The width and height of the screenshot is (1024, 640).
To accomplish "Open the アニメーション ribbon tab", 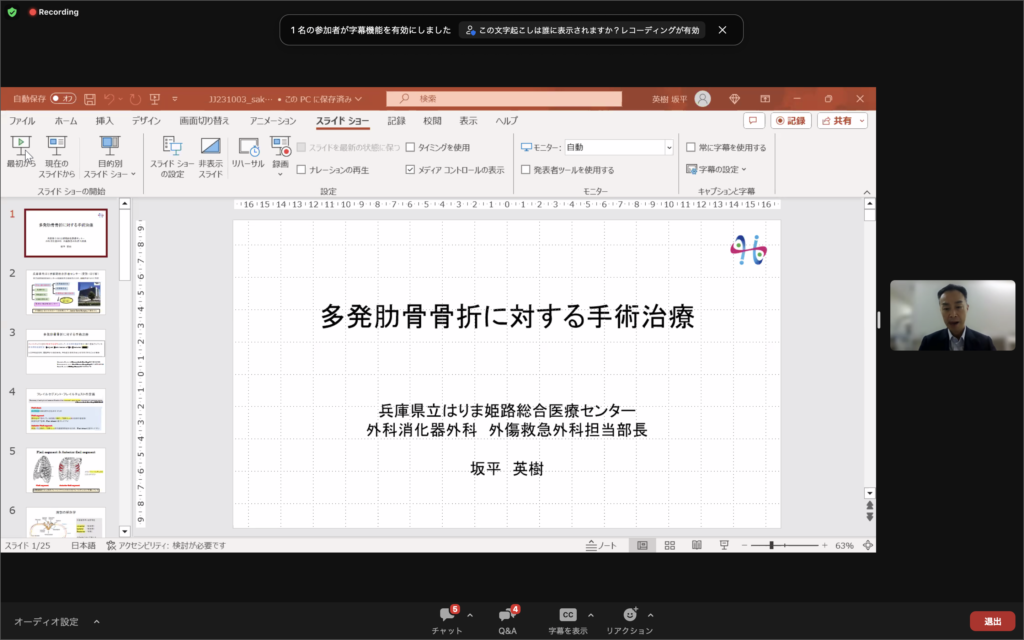I will coord(272,121).
